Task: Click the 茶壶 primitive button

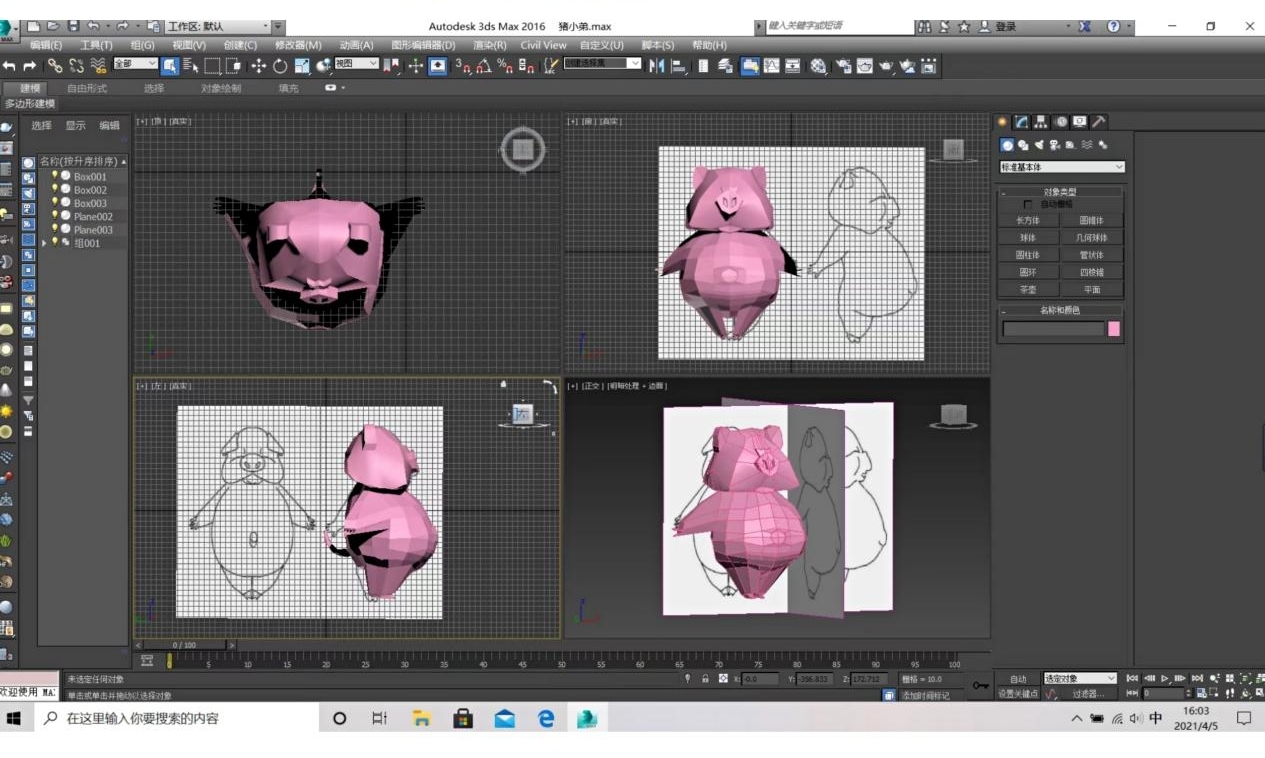Action: [1028, 289]
